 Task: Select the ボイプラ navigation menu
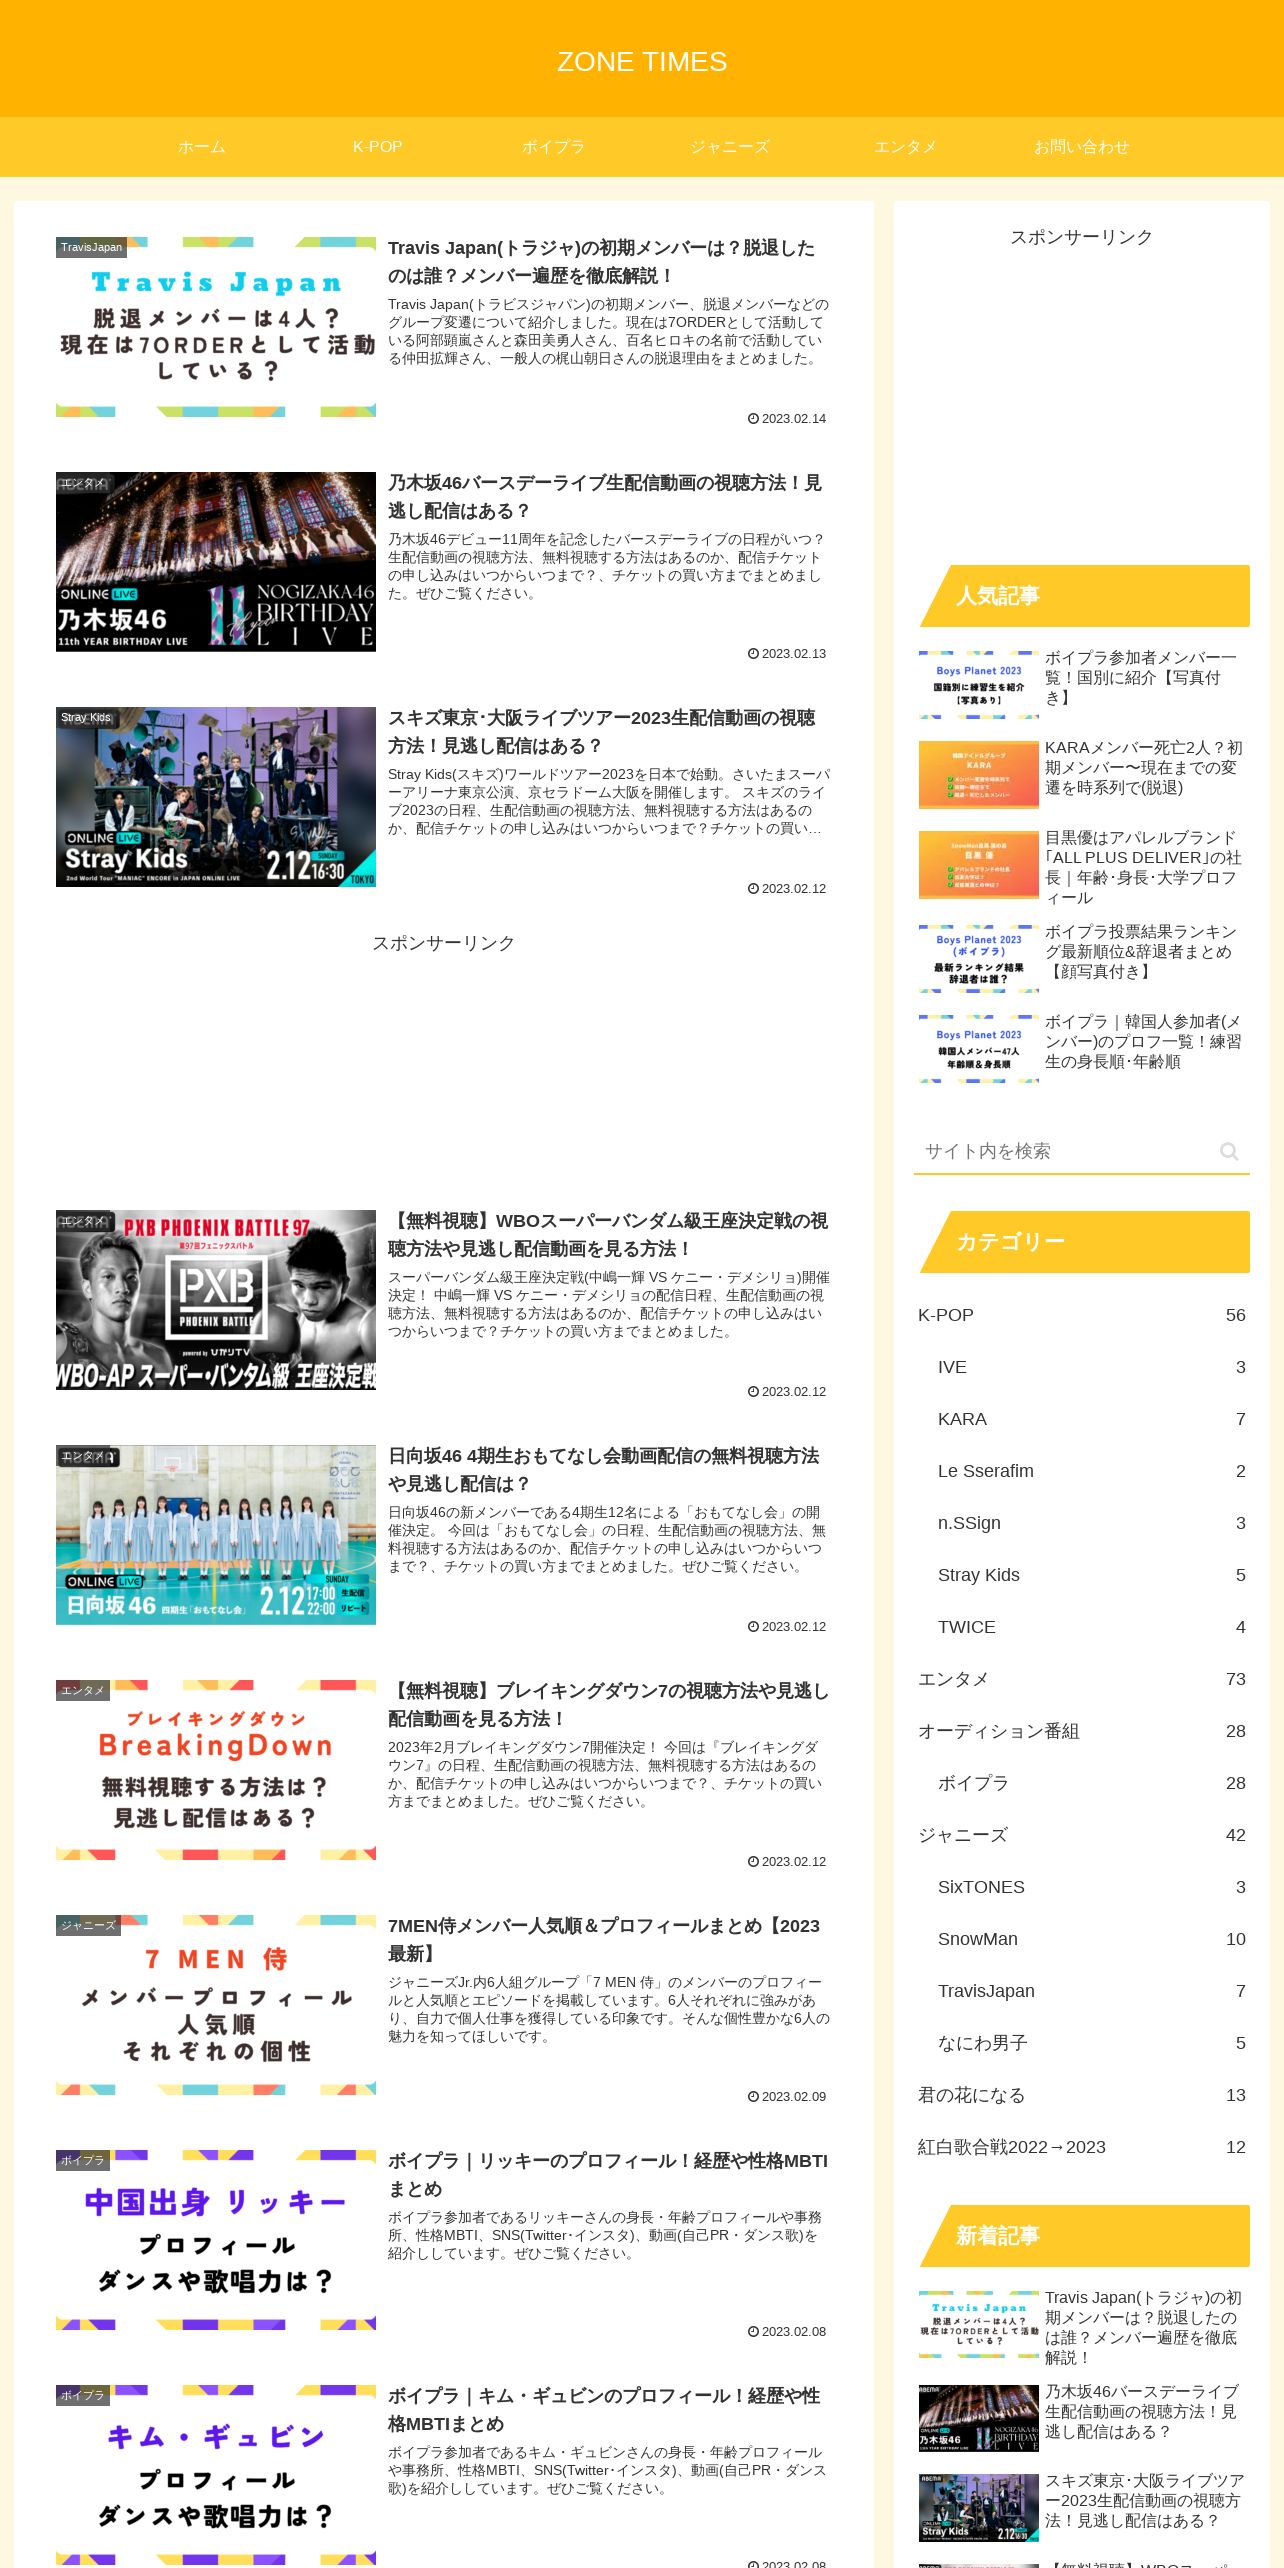(554, 147)
